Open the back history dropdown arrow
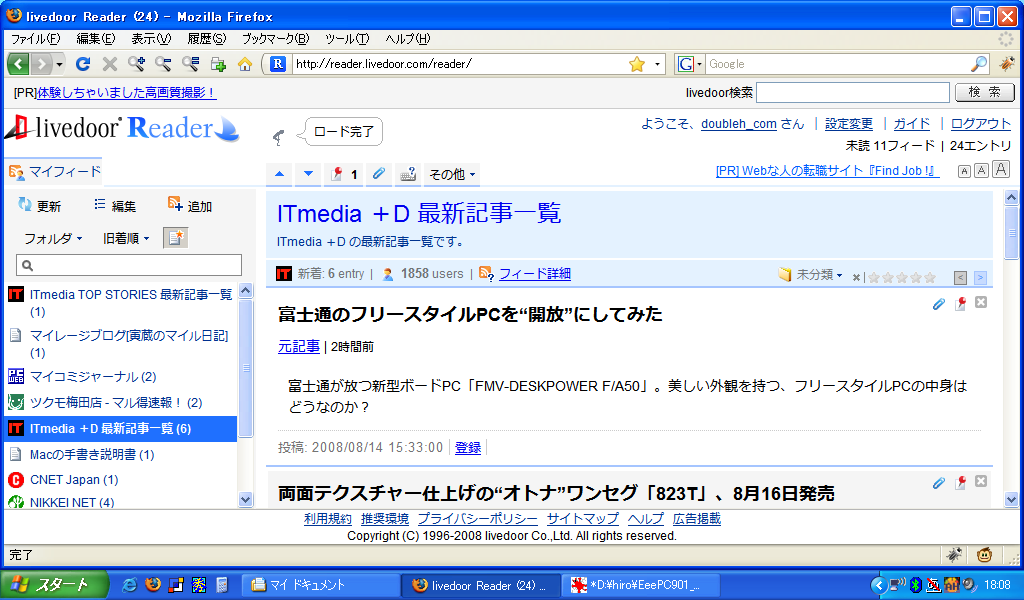The image size is (1024, 600). (59, 64)
